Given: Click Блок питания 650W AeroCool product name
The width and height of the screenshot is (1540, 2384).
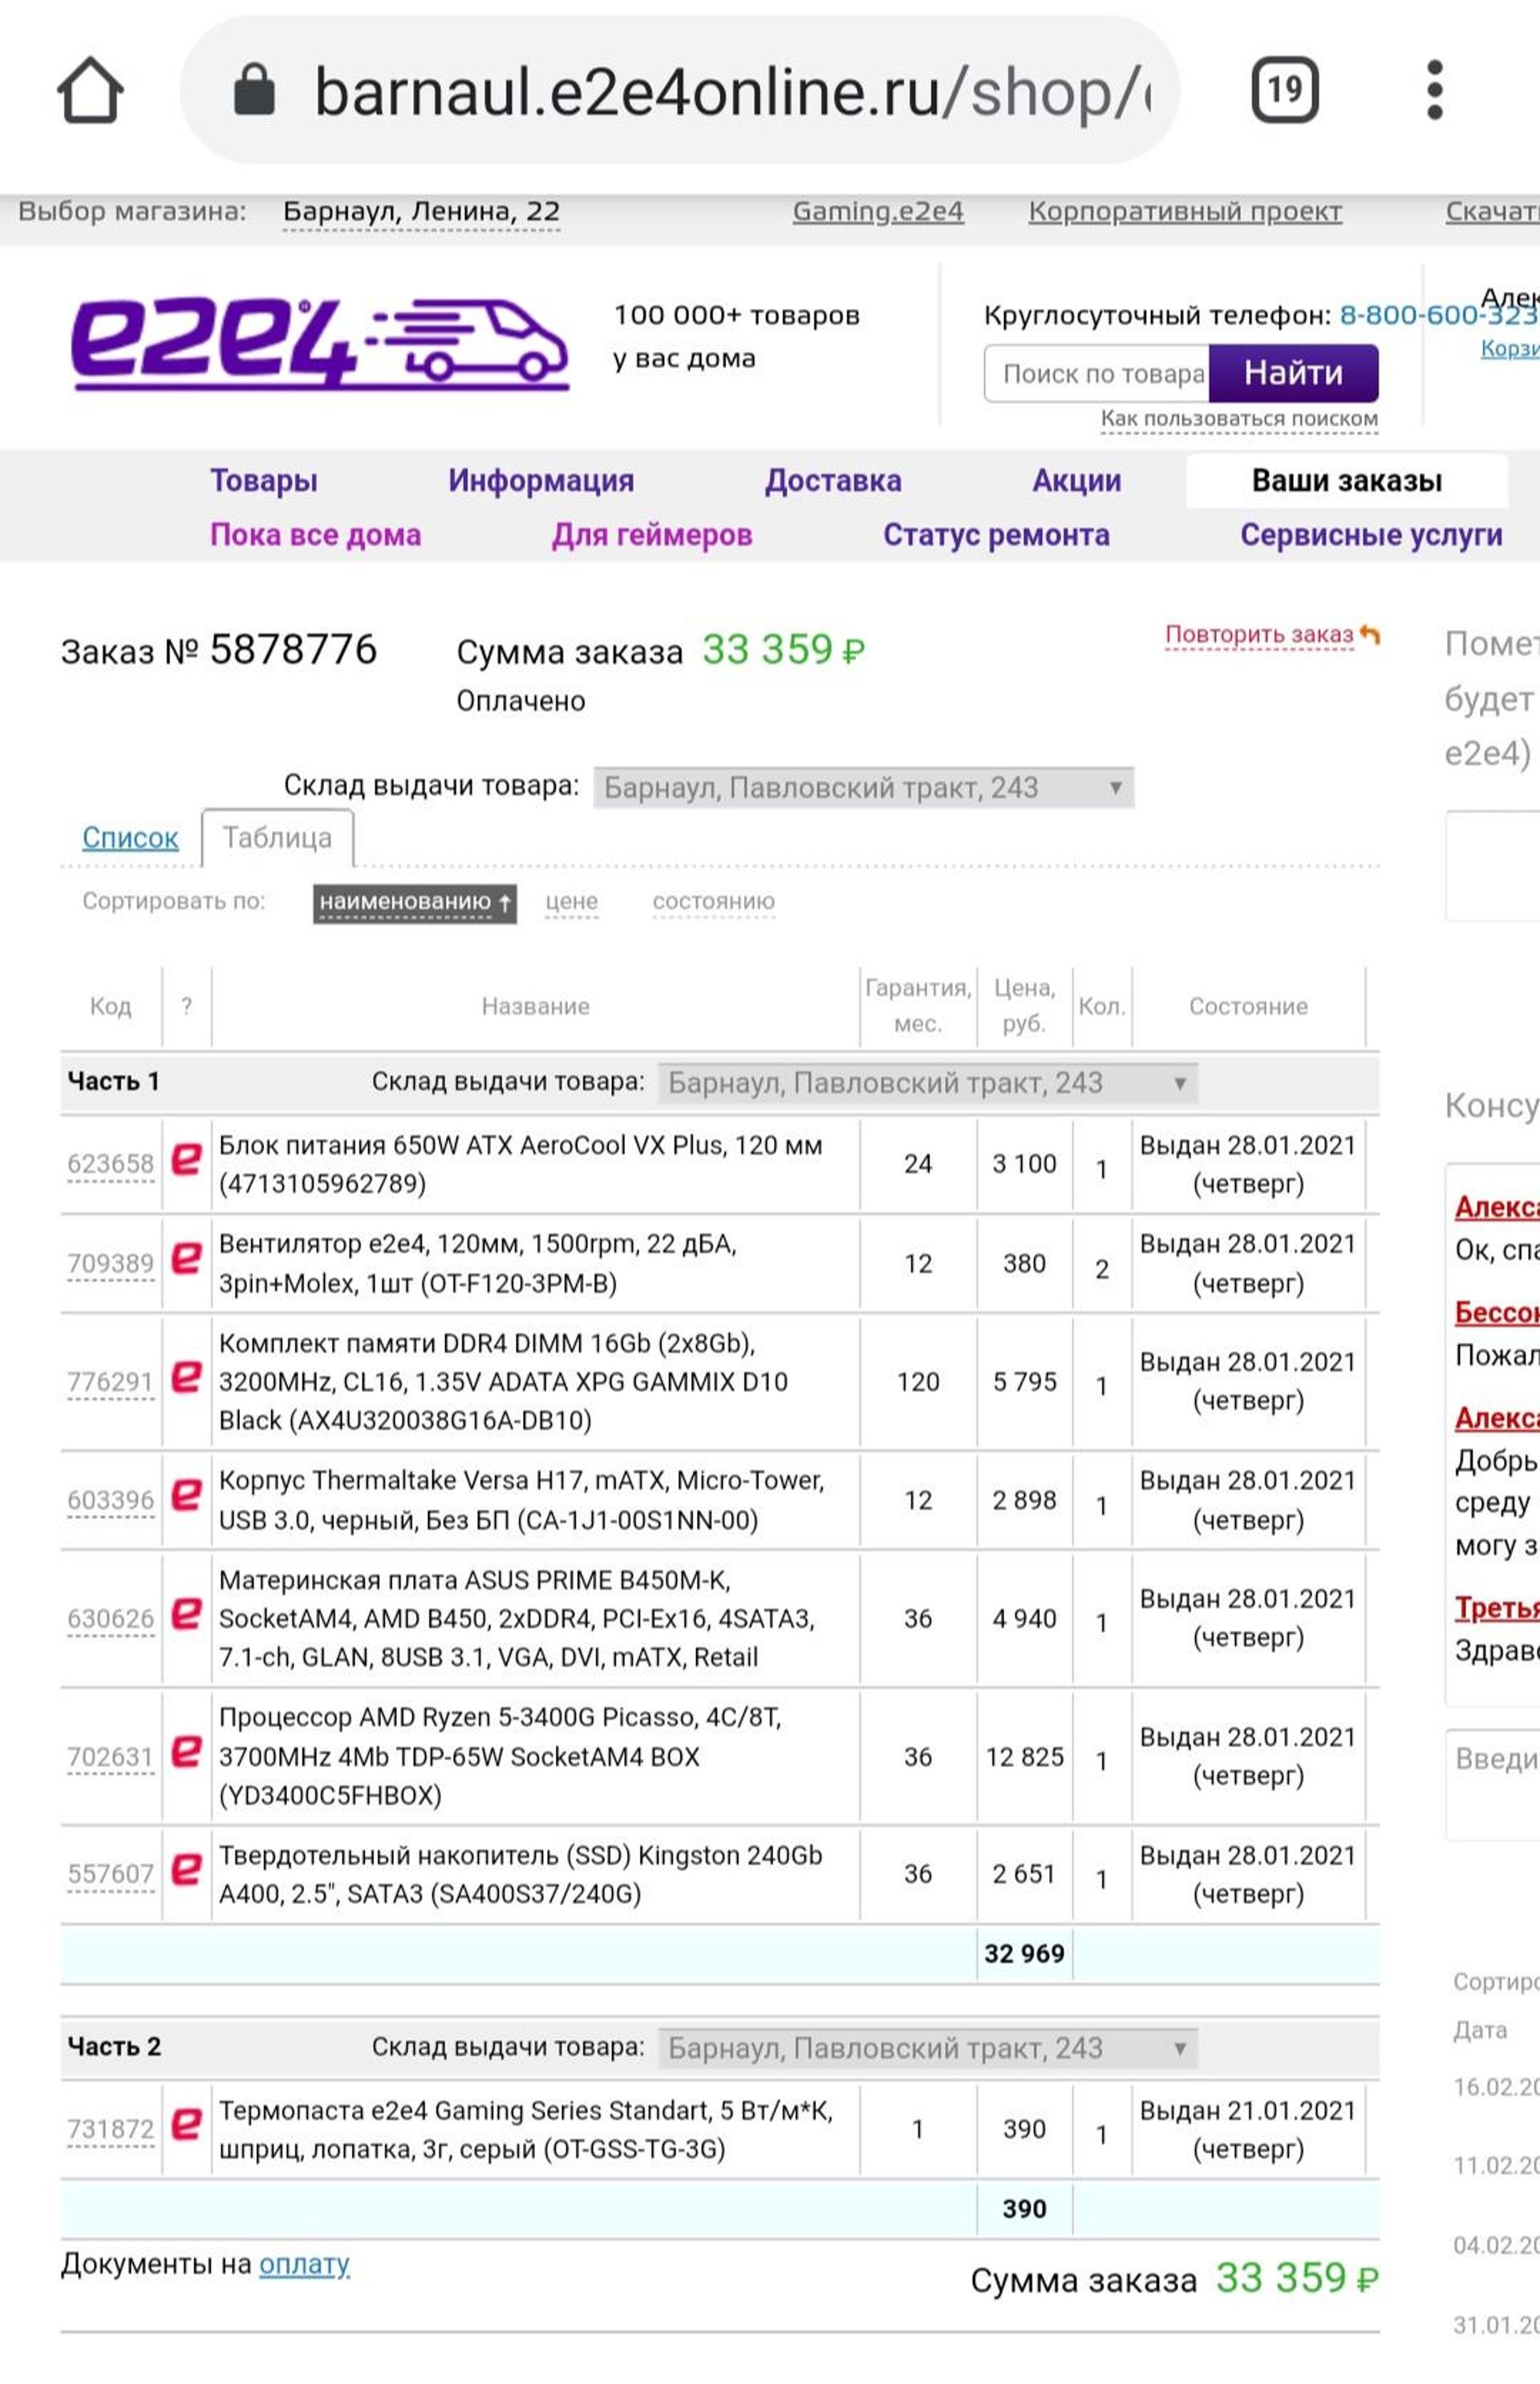Looking at the screenshot, I should coord(520,1164).
